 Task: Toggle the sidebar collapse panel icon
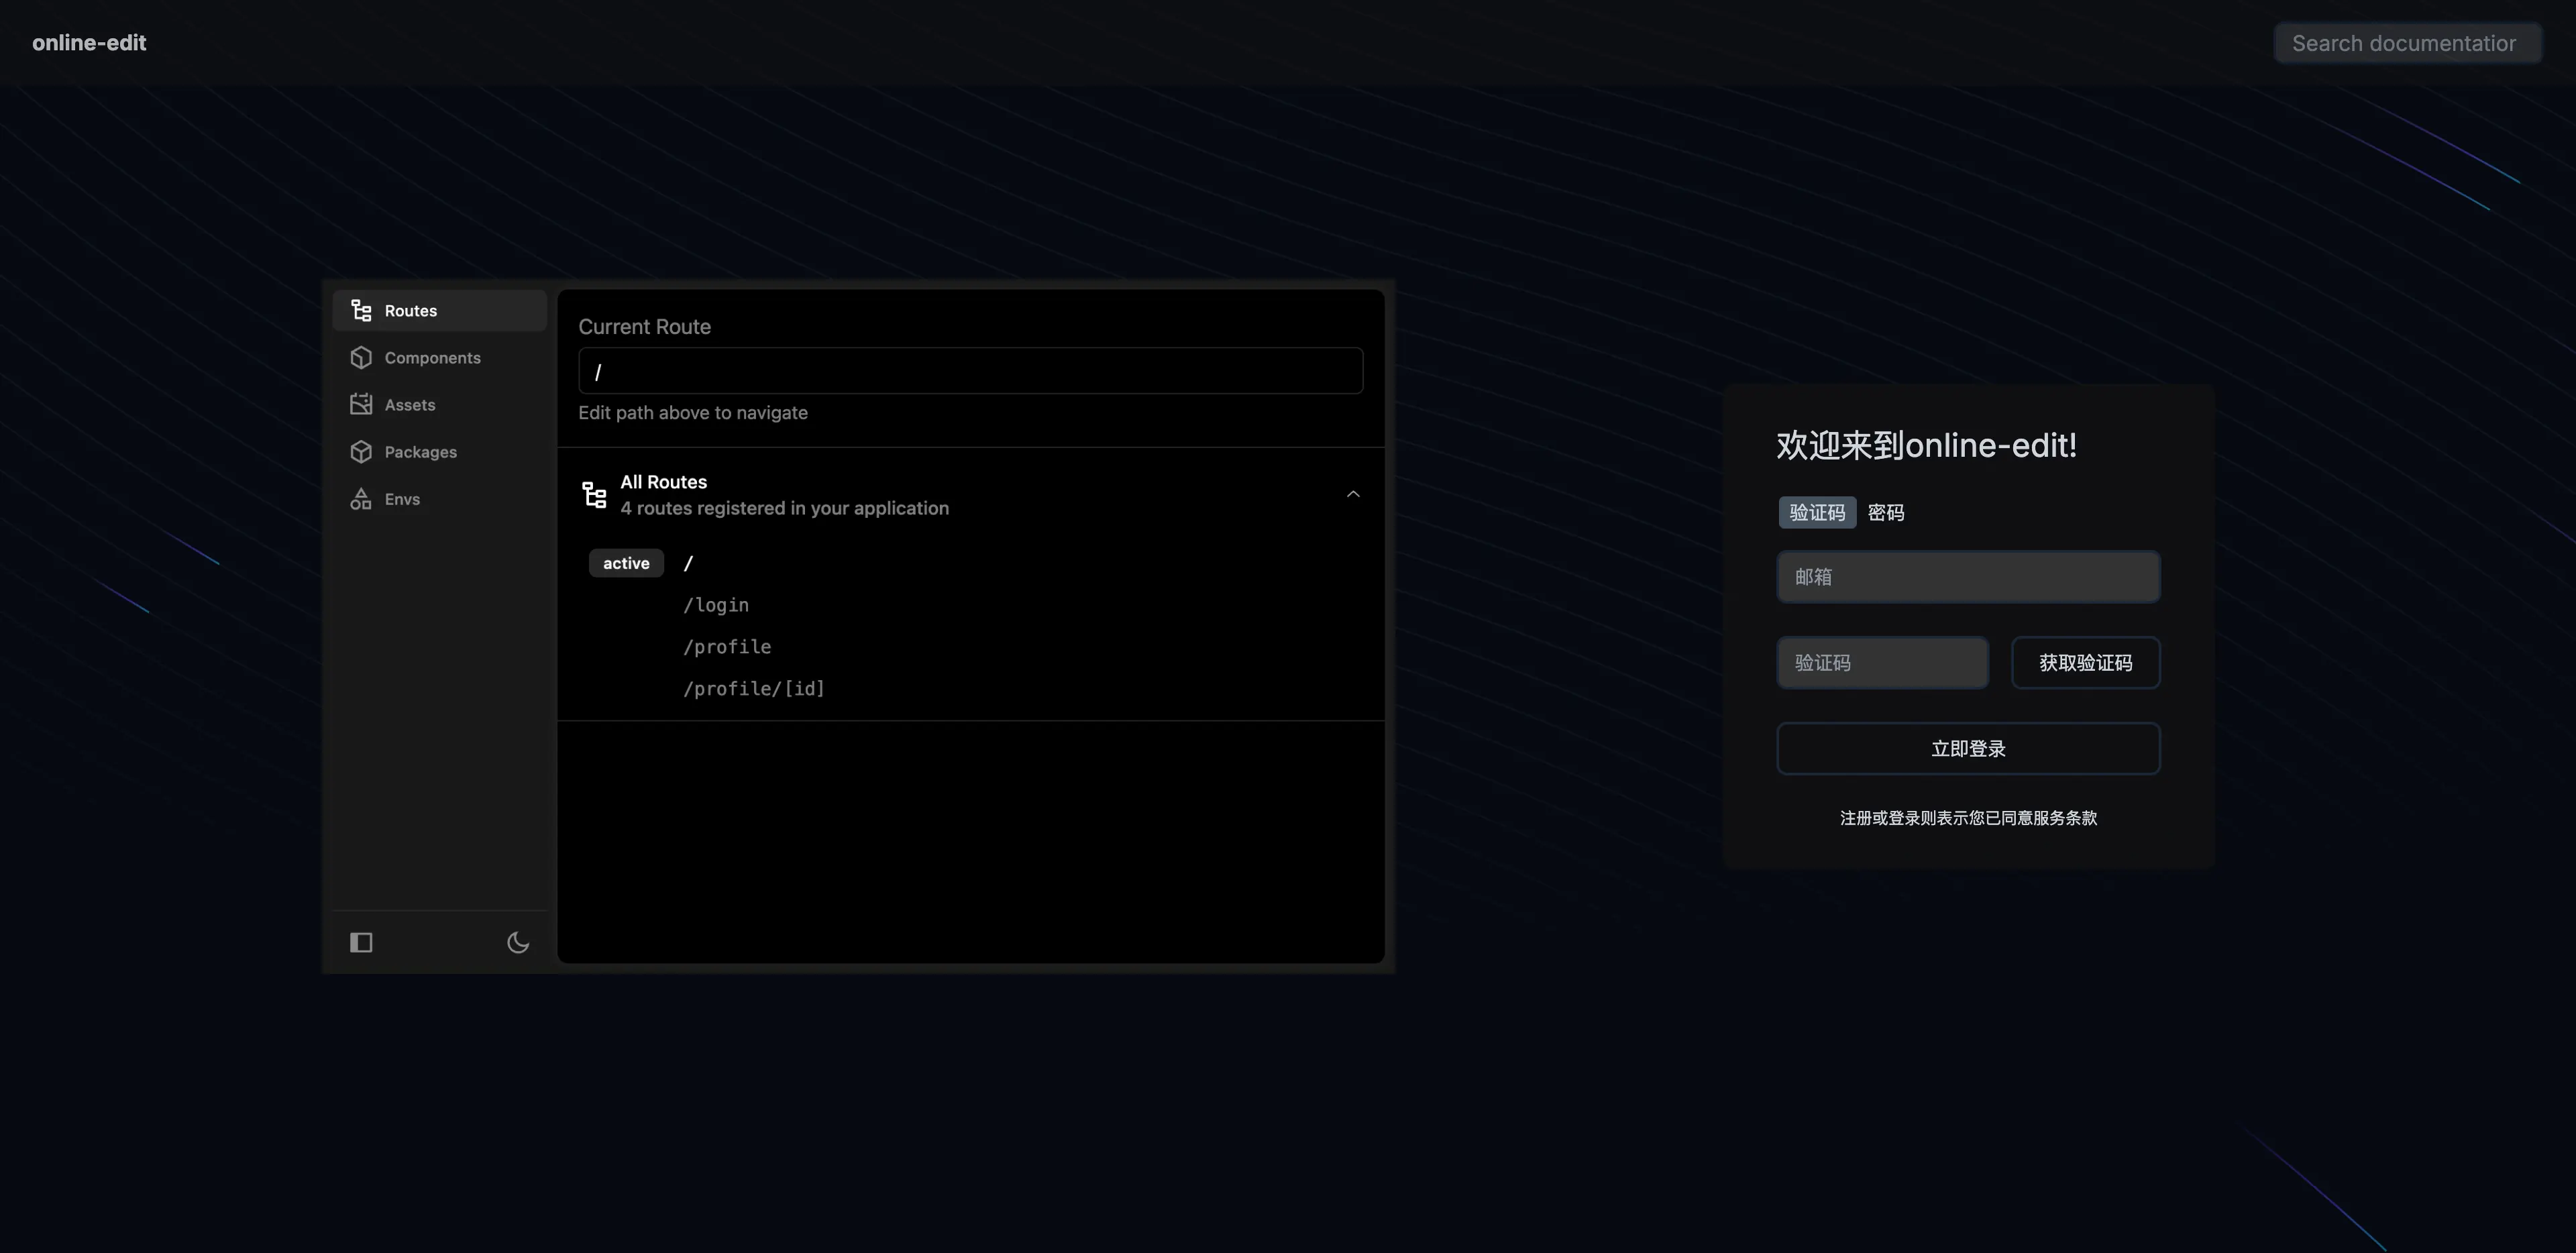[x=361, y=942]
